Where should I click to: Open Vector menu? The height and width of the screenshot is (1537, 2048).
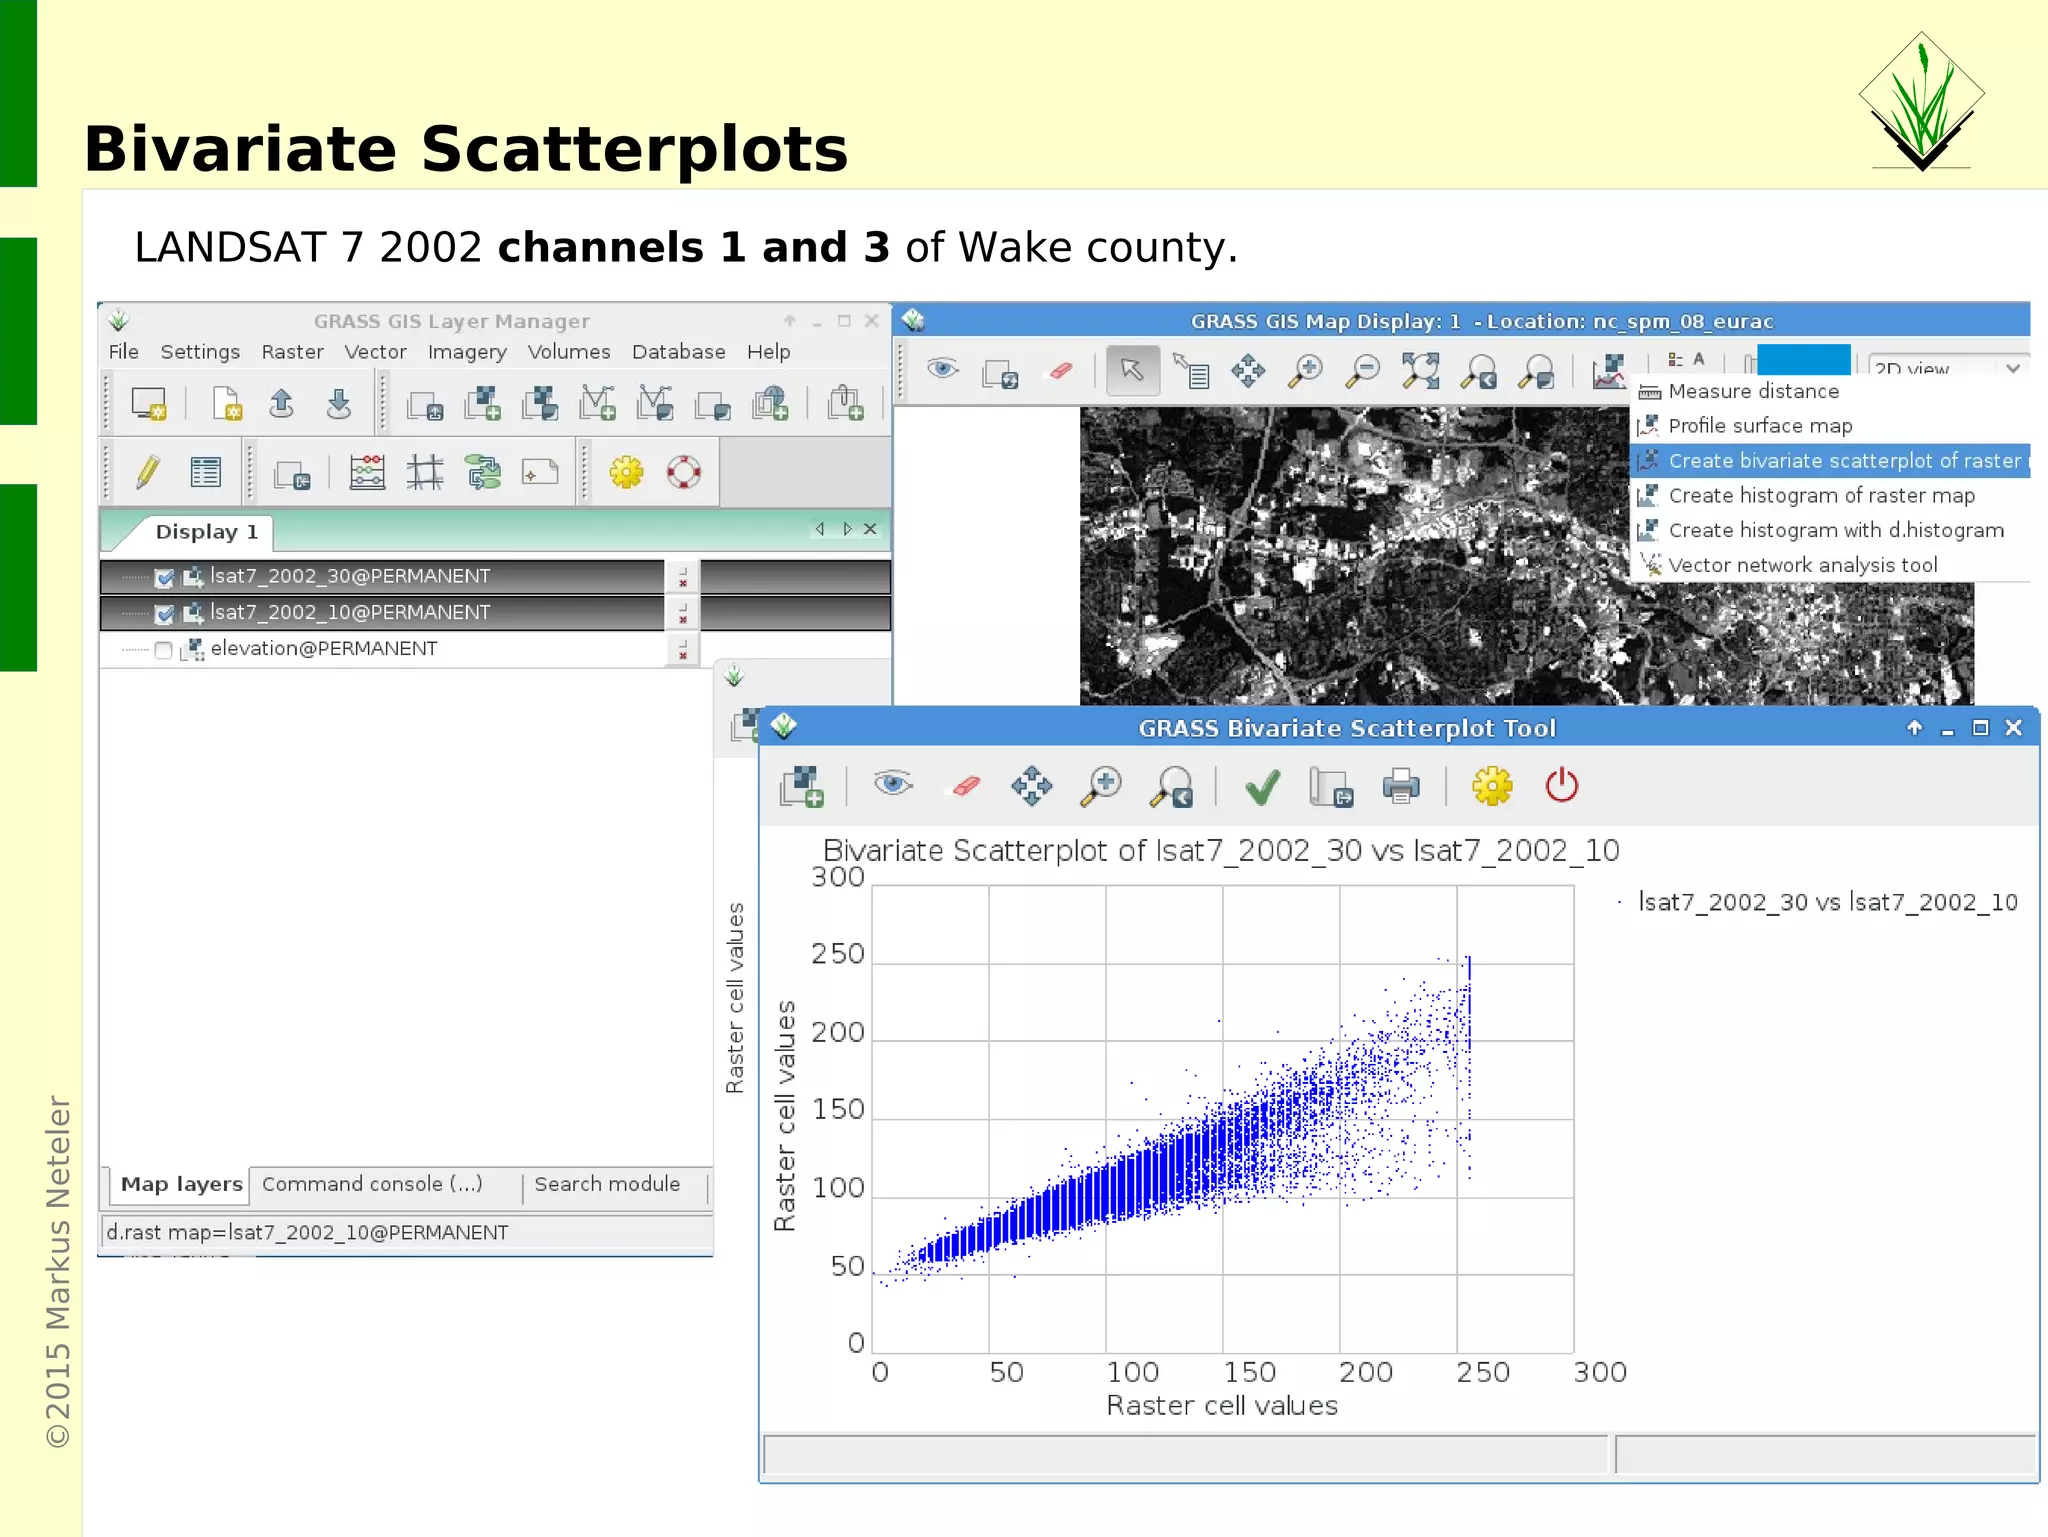click(375, 352)
